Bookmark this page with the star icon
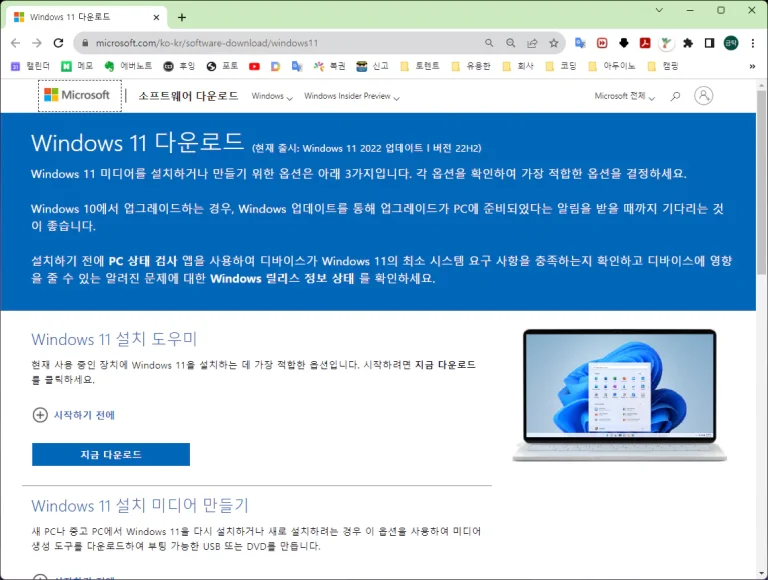Image resolution: width=768 pixels, height=580 pixels. pos(553,43)
